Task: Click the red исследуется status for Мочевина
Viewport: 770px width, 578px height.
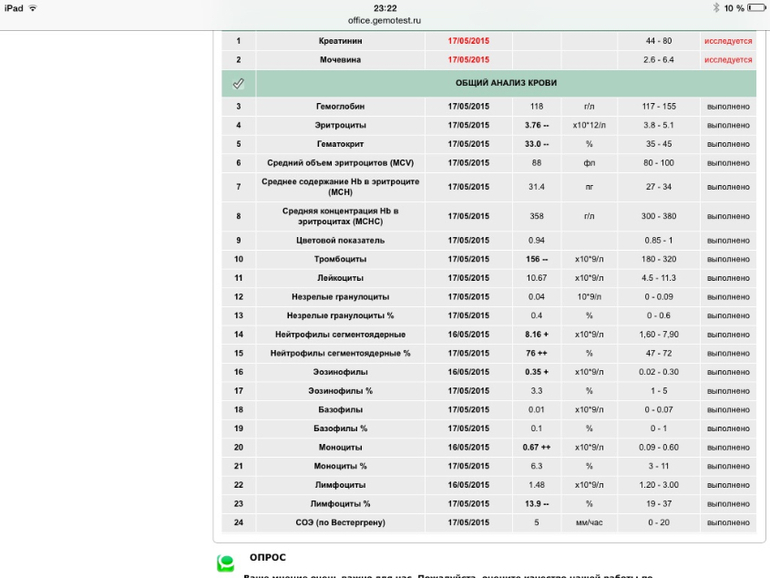Action: [x=727, y=60]
